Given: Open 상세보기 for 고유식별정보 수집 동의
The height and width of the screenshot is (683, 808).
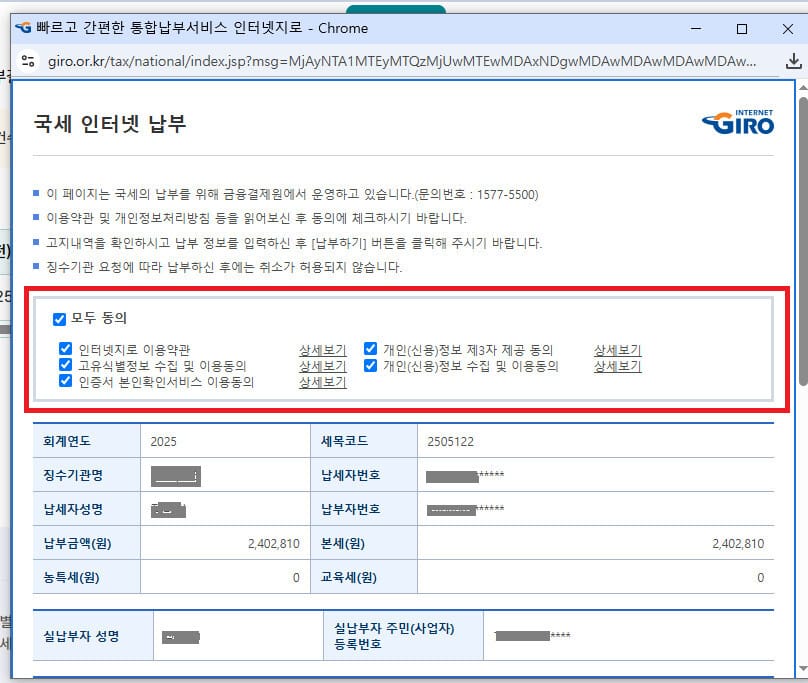Looking at the screenshot, I should tap(322, 364).
